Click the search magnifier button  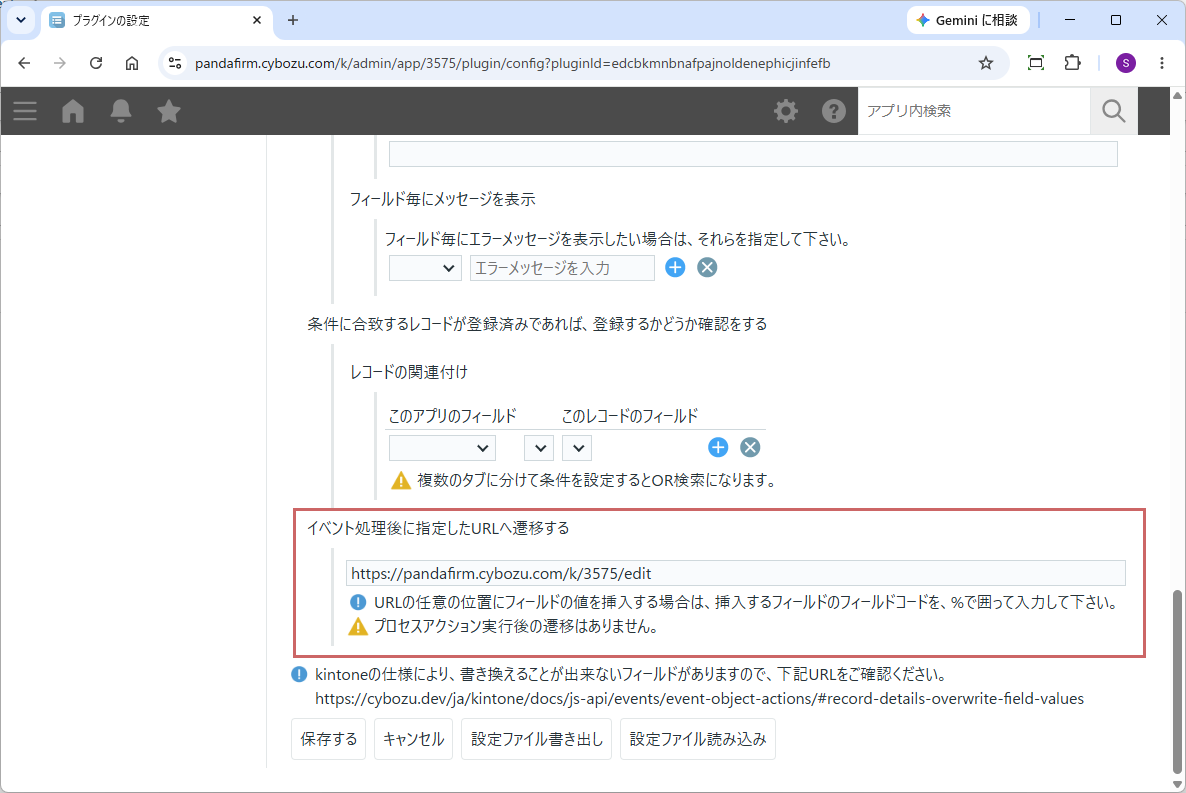click(1113, 111)
